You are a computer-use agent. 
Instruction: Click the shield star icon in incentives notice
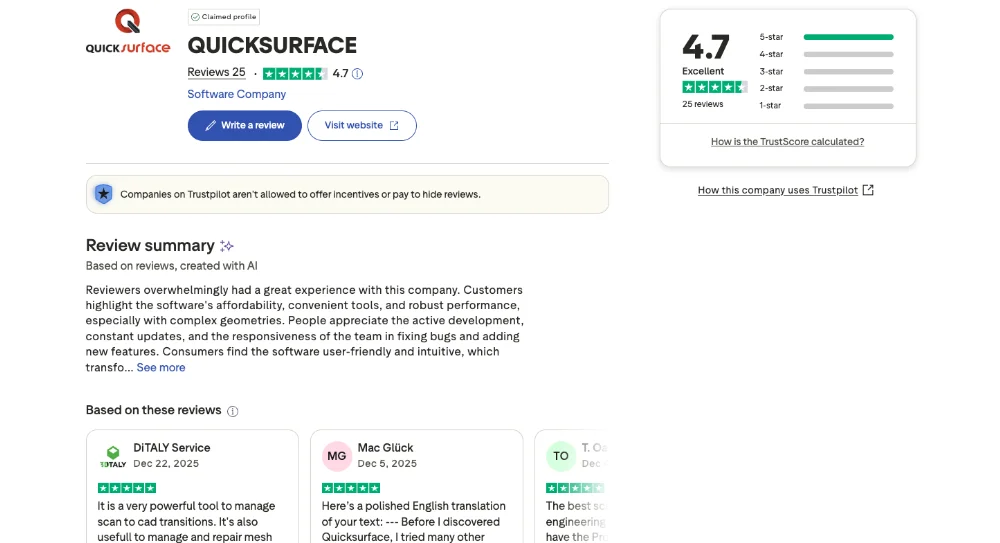coord(103,194)
